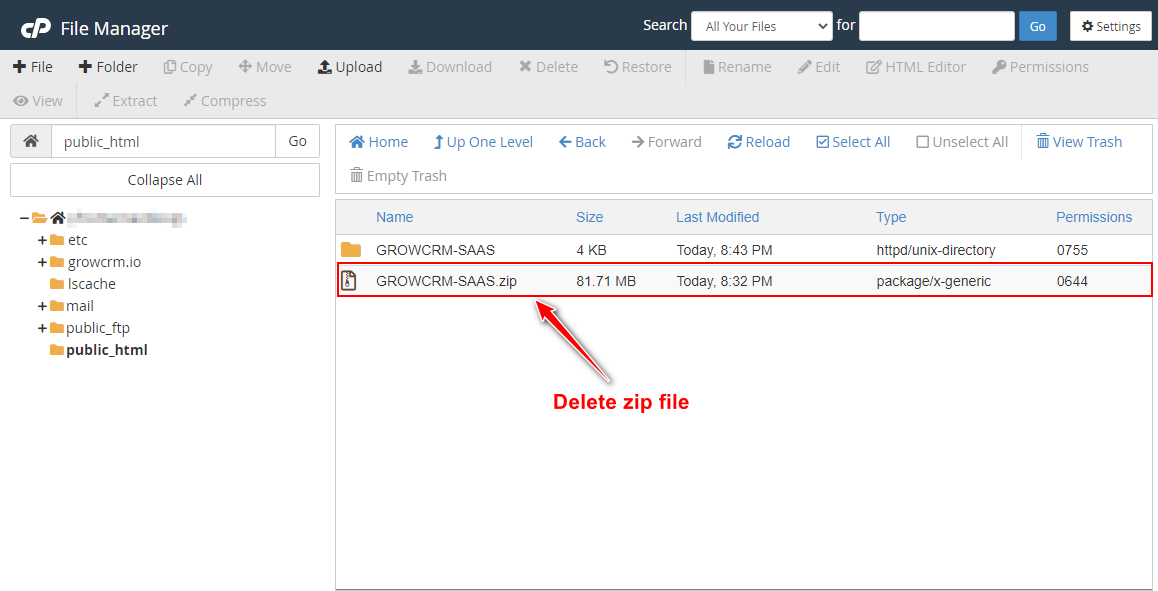Select the GROWCRM-SAAS folder name
Screen dimensions: 1158x591
coord(435,250)
